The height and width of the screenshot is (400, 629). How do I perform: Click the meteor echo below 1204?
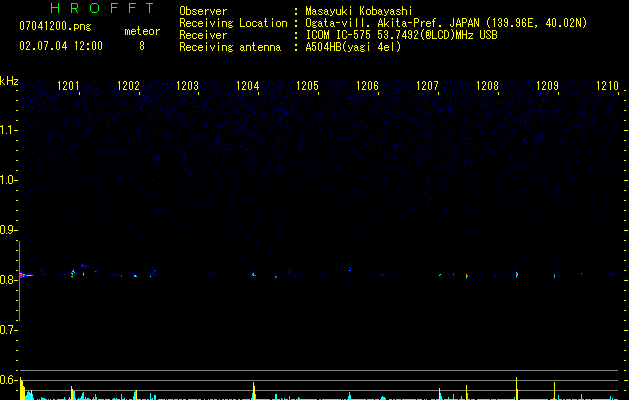[x=254, y=274]
